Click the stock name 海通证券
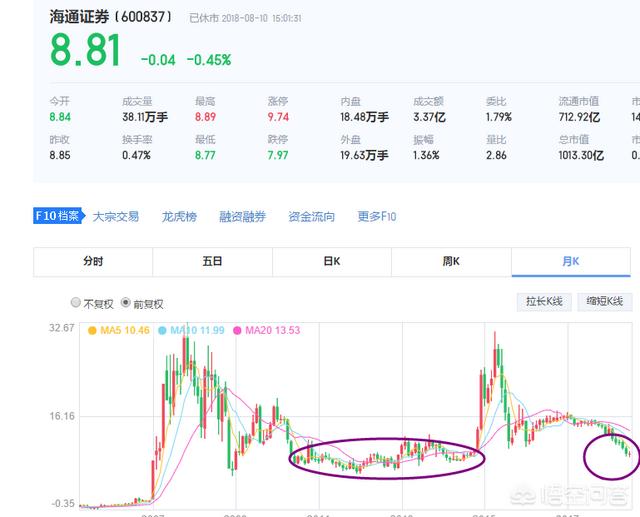The image size is (640, 517). tap(80, 17)
